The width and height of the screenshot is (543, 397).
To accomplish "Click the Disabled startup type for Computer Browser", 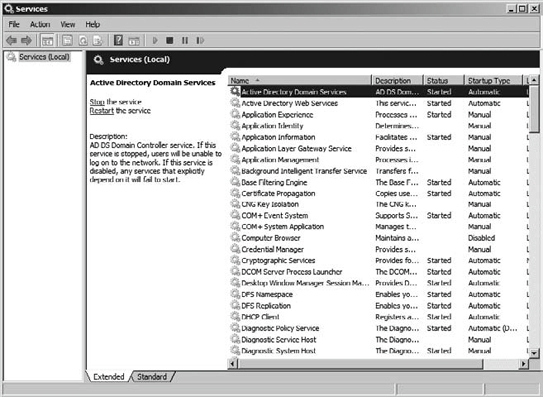I will [x=481, y=238].
